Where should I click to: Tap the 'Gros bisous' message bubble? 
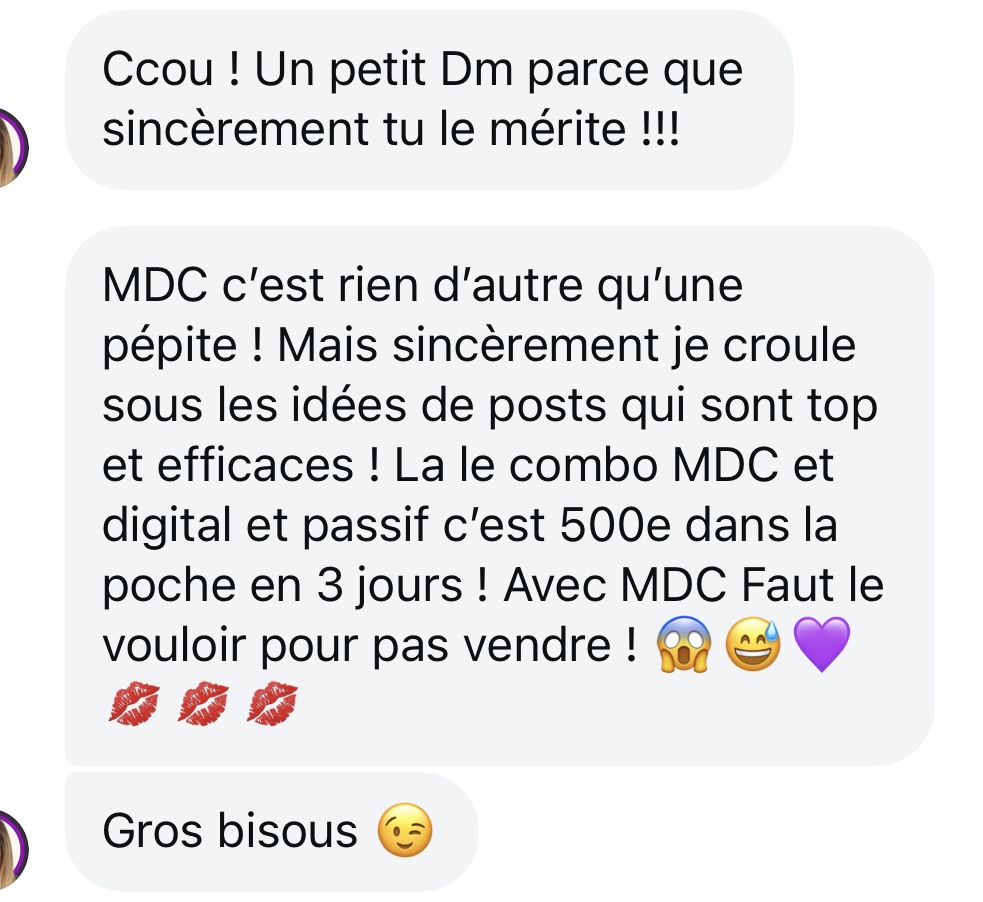click(x=271, y=832)
